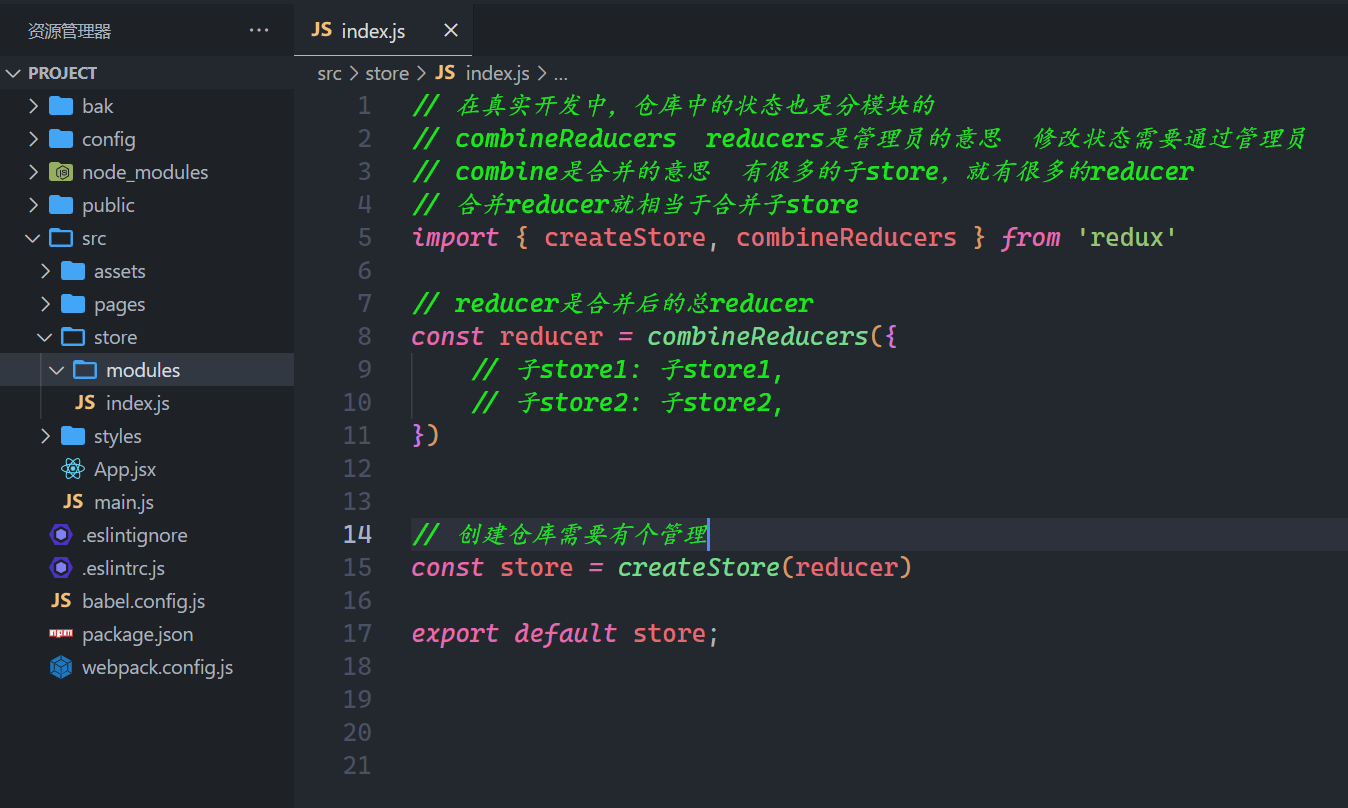1348x808 pixels.
Task: Click the JS icon beside main.js
Action: click(73, 502)
